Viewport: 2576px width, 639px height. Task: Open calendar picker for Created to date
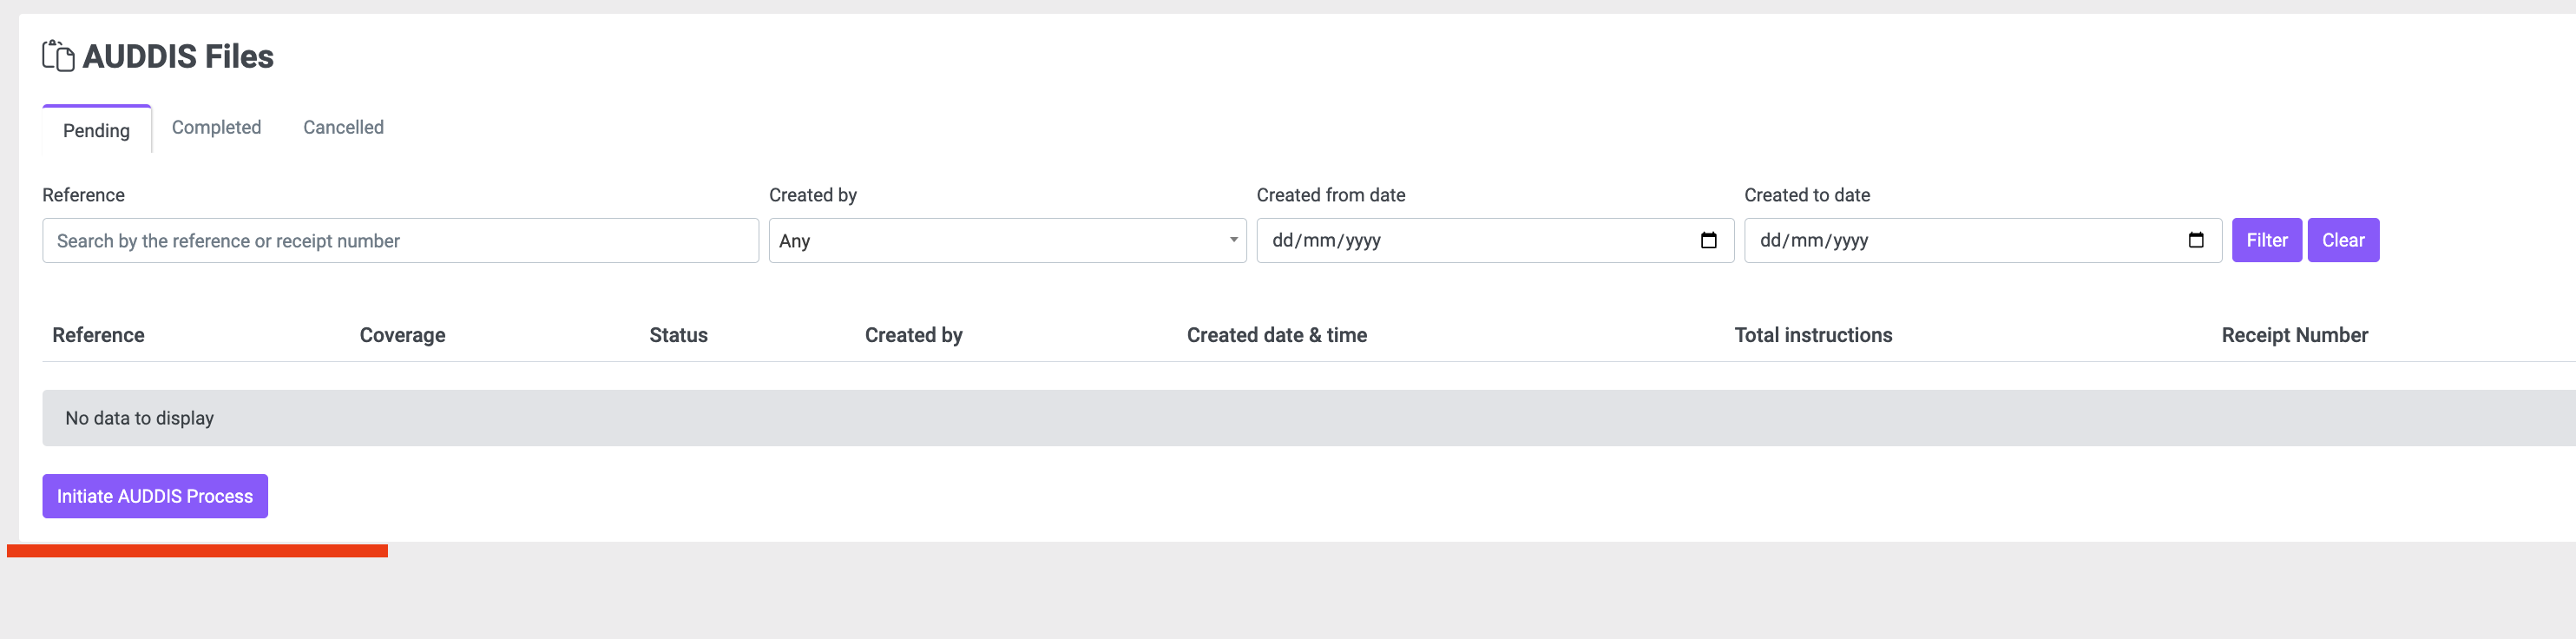coord(2195,240)
